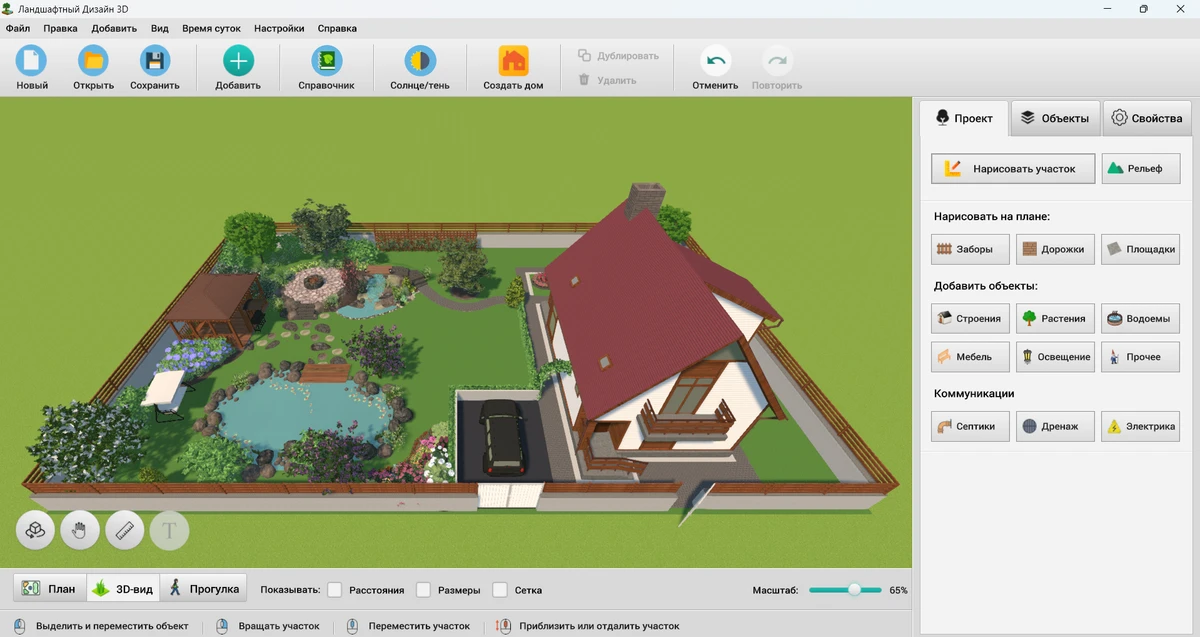Viewport: 1200px width, 637px height.
Task: Select the ruler measurement tool
Action: (x=125, y=530)
